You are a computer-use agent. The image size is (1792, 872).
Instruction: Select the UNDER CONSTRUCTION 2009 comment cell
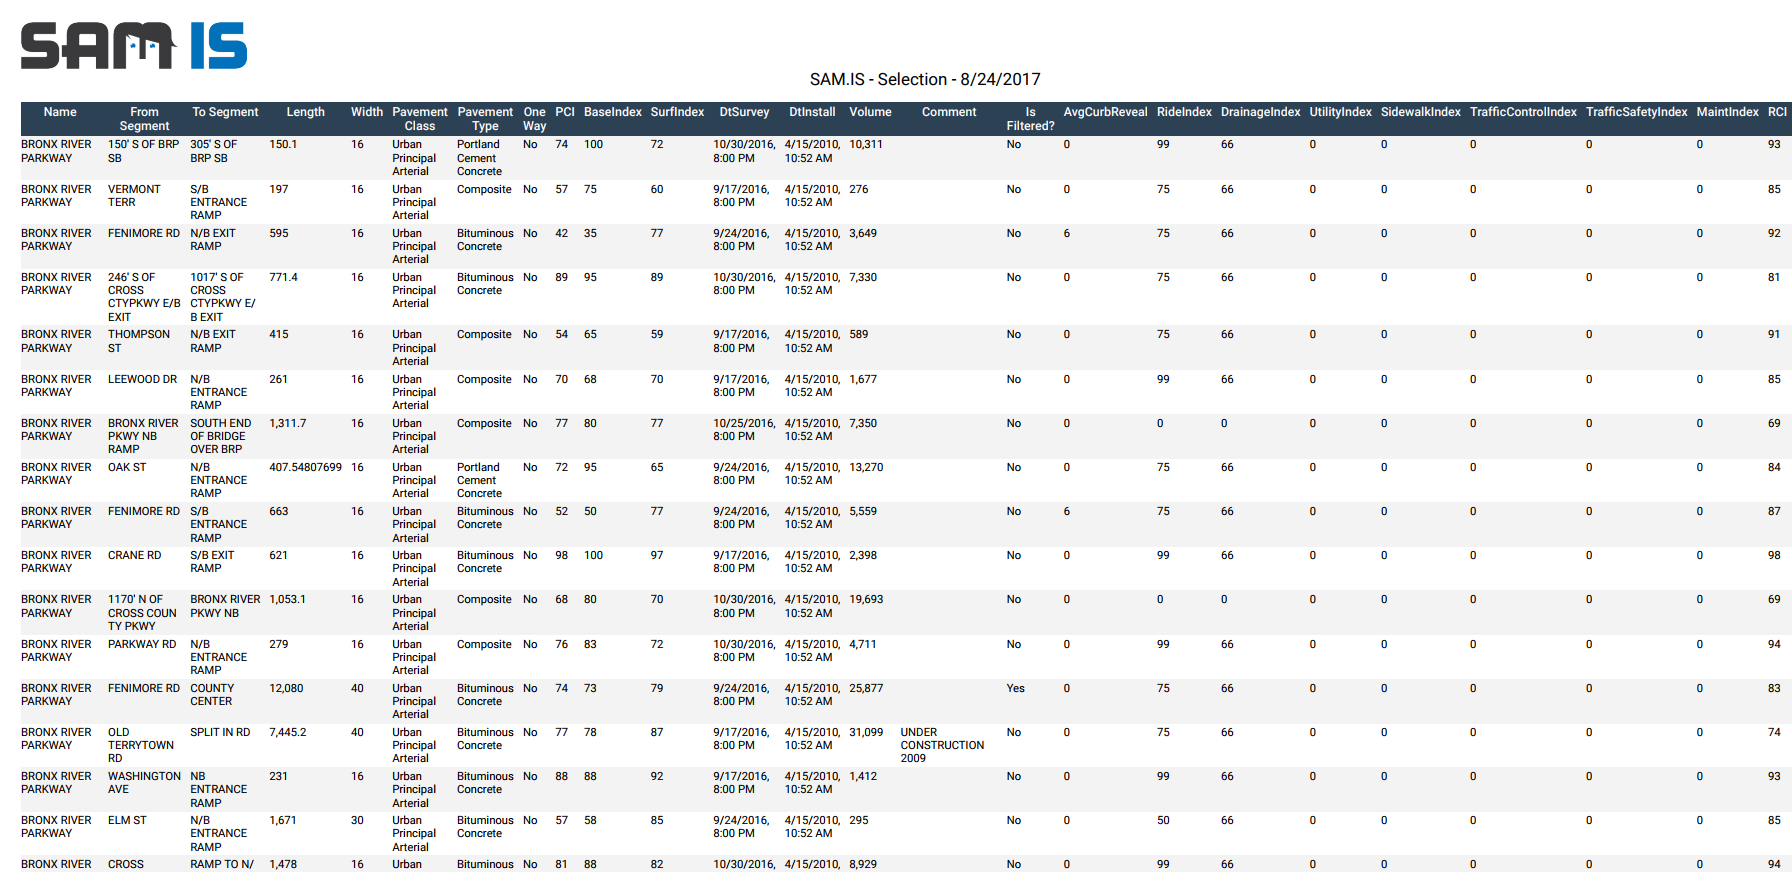point(941,745)
